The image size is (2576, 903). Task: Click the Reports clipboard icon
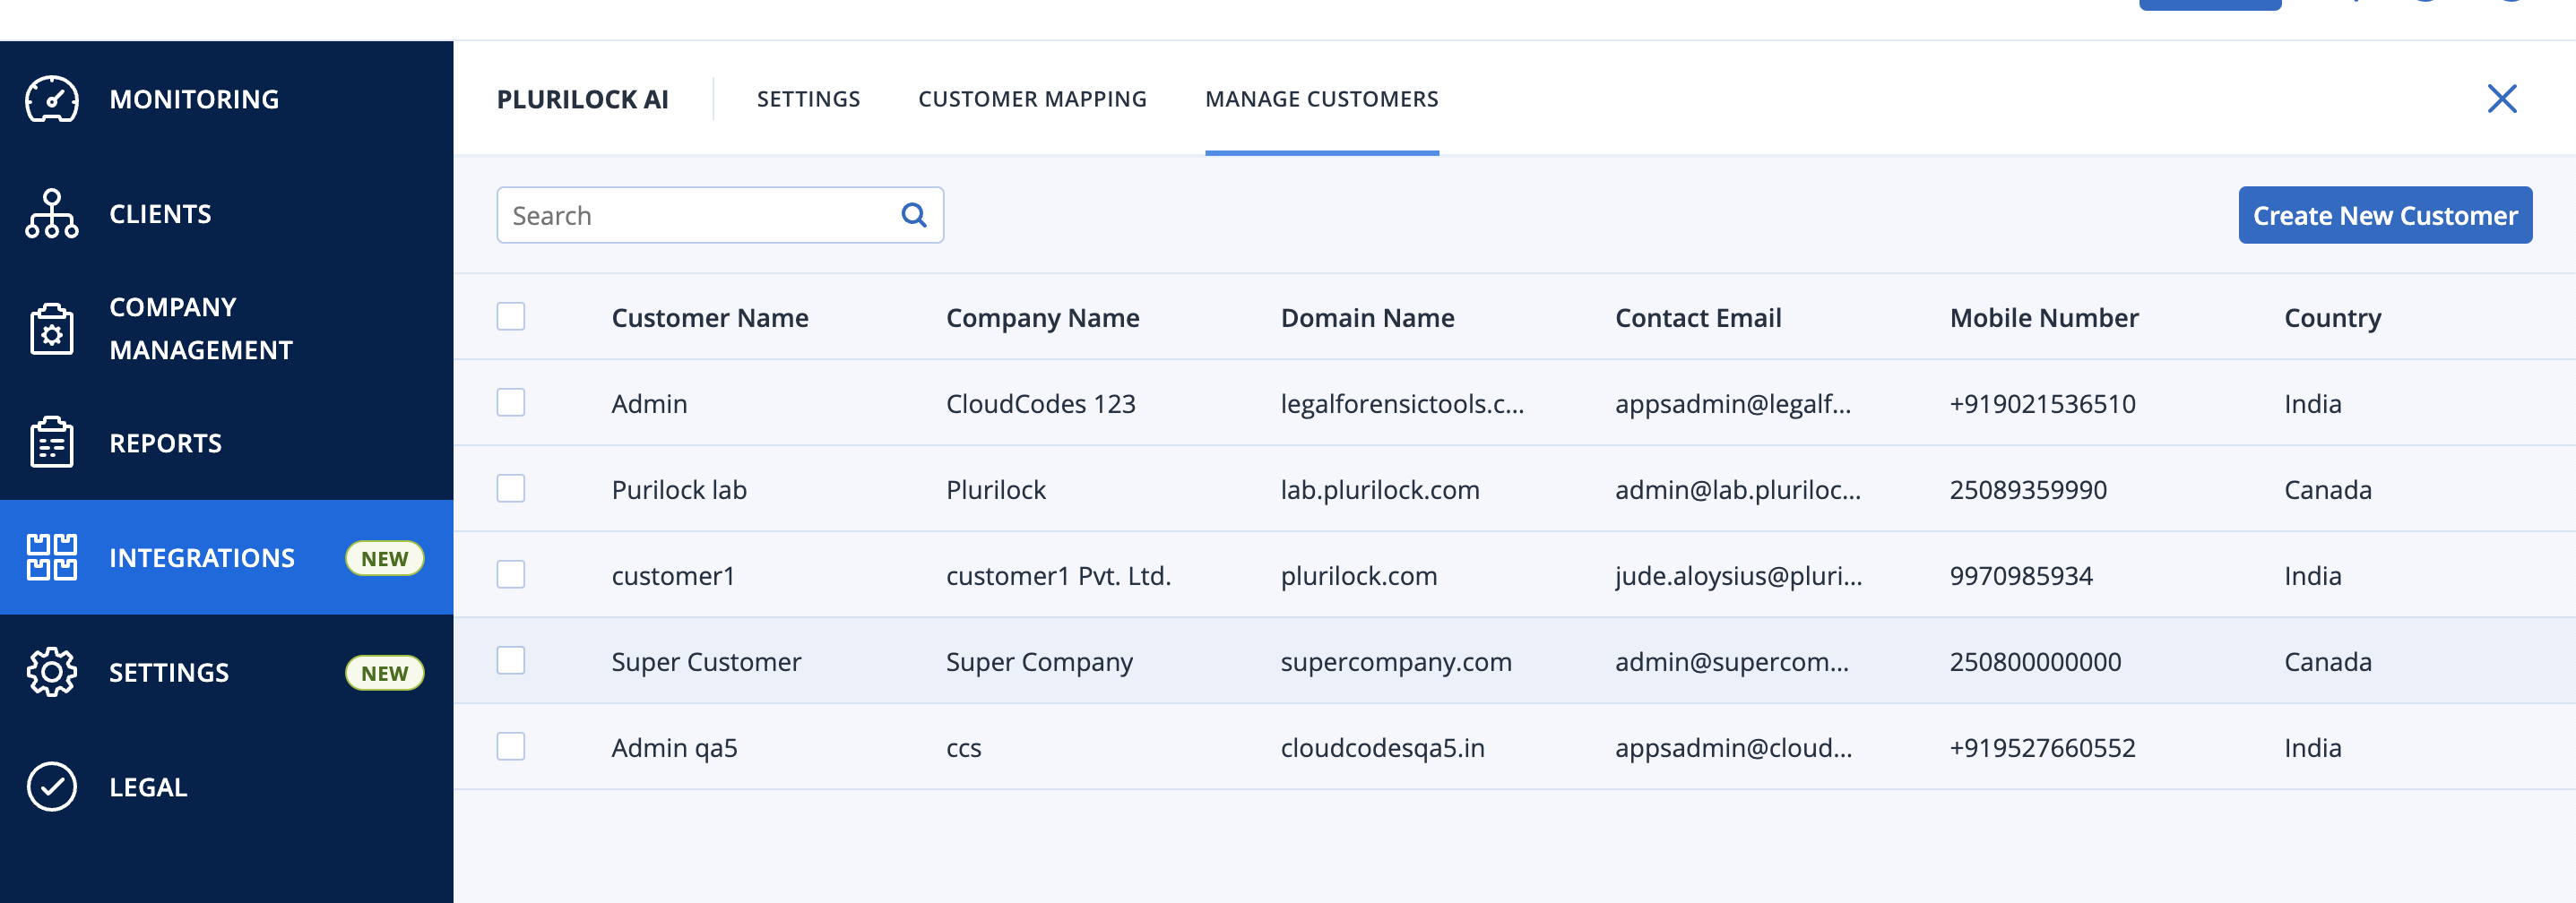(52, 442)
